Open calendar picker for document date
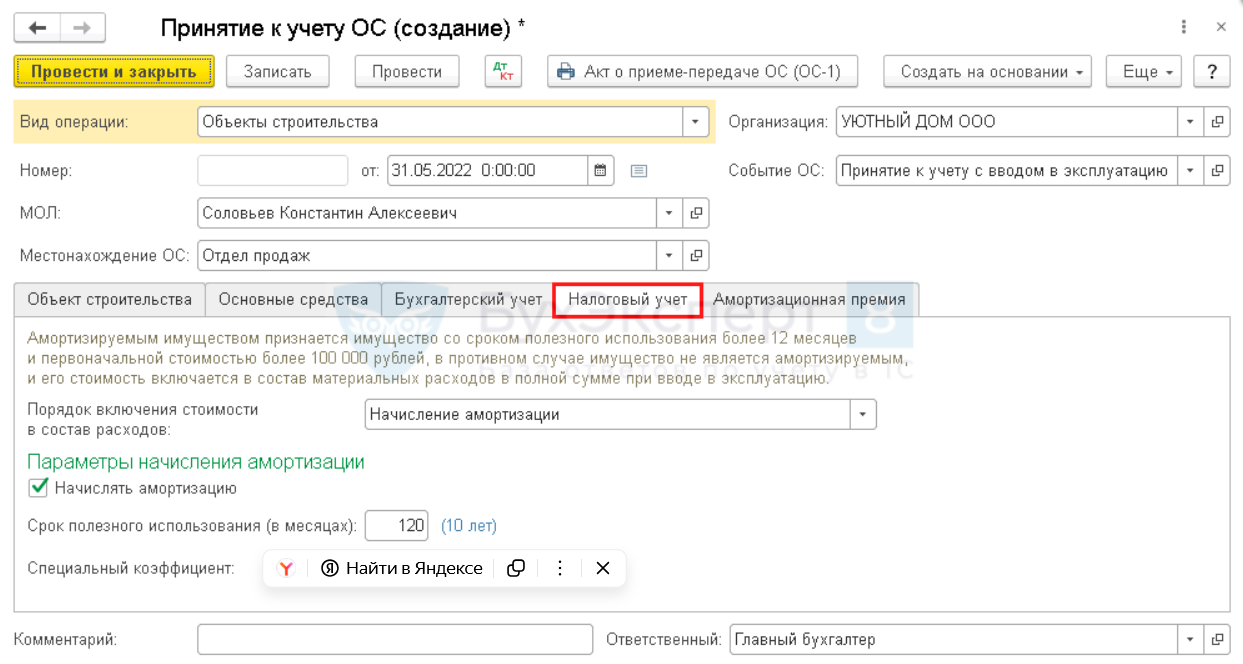The image size is (1243, 664). (600, 170)
